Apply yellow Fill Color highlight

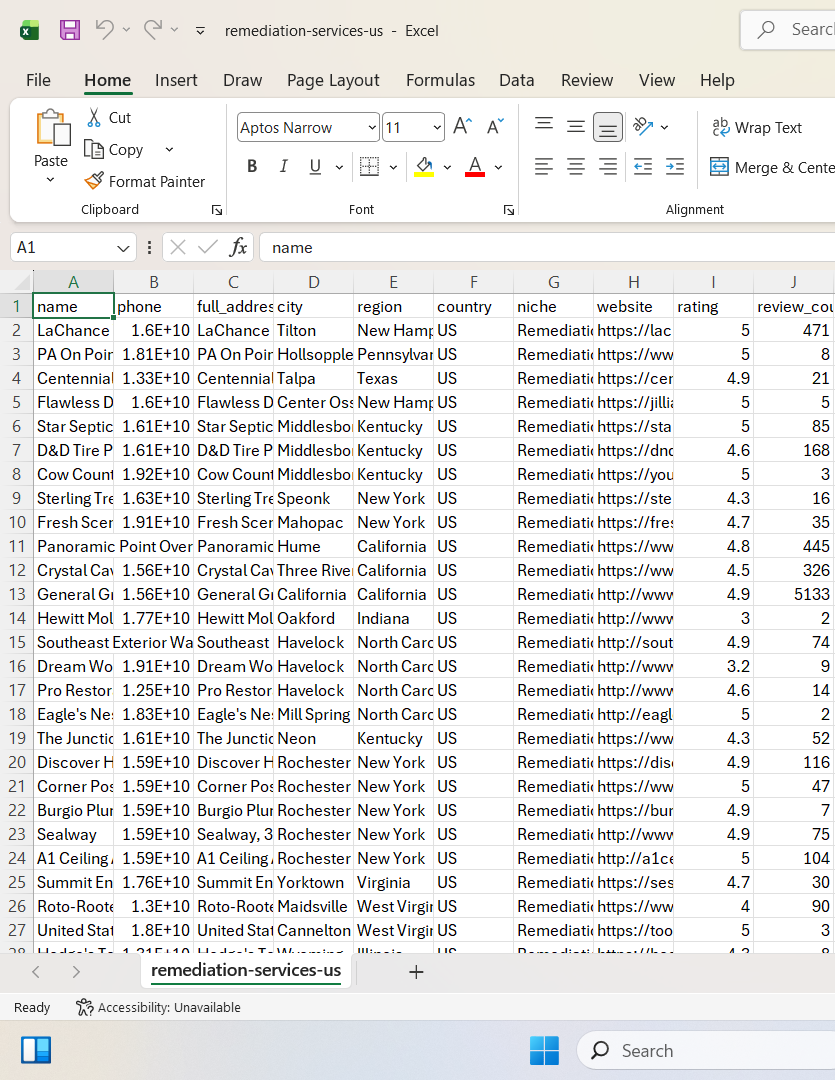[424, 166]
